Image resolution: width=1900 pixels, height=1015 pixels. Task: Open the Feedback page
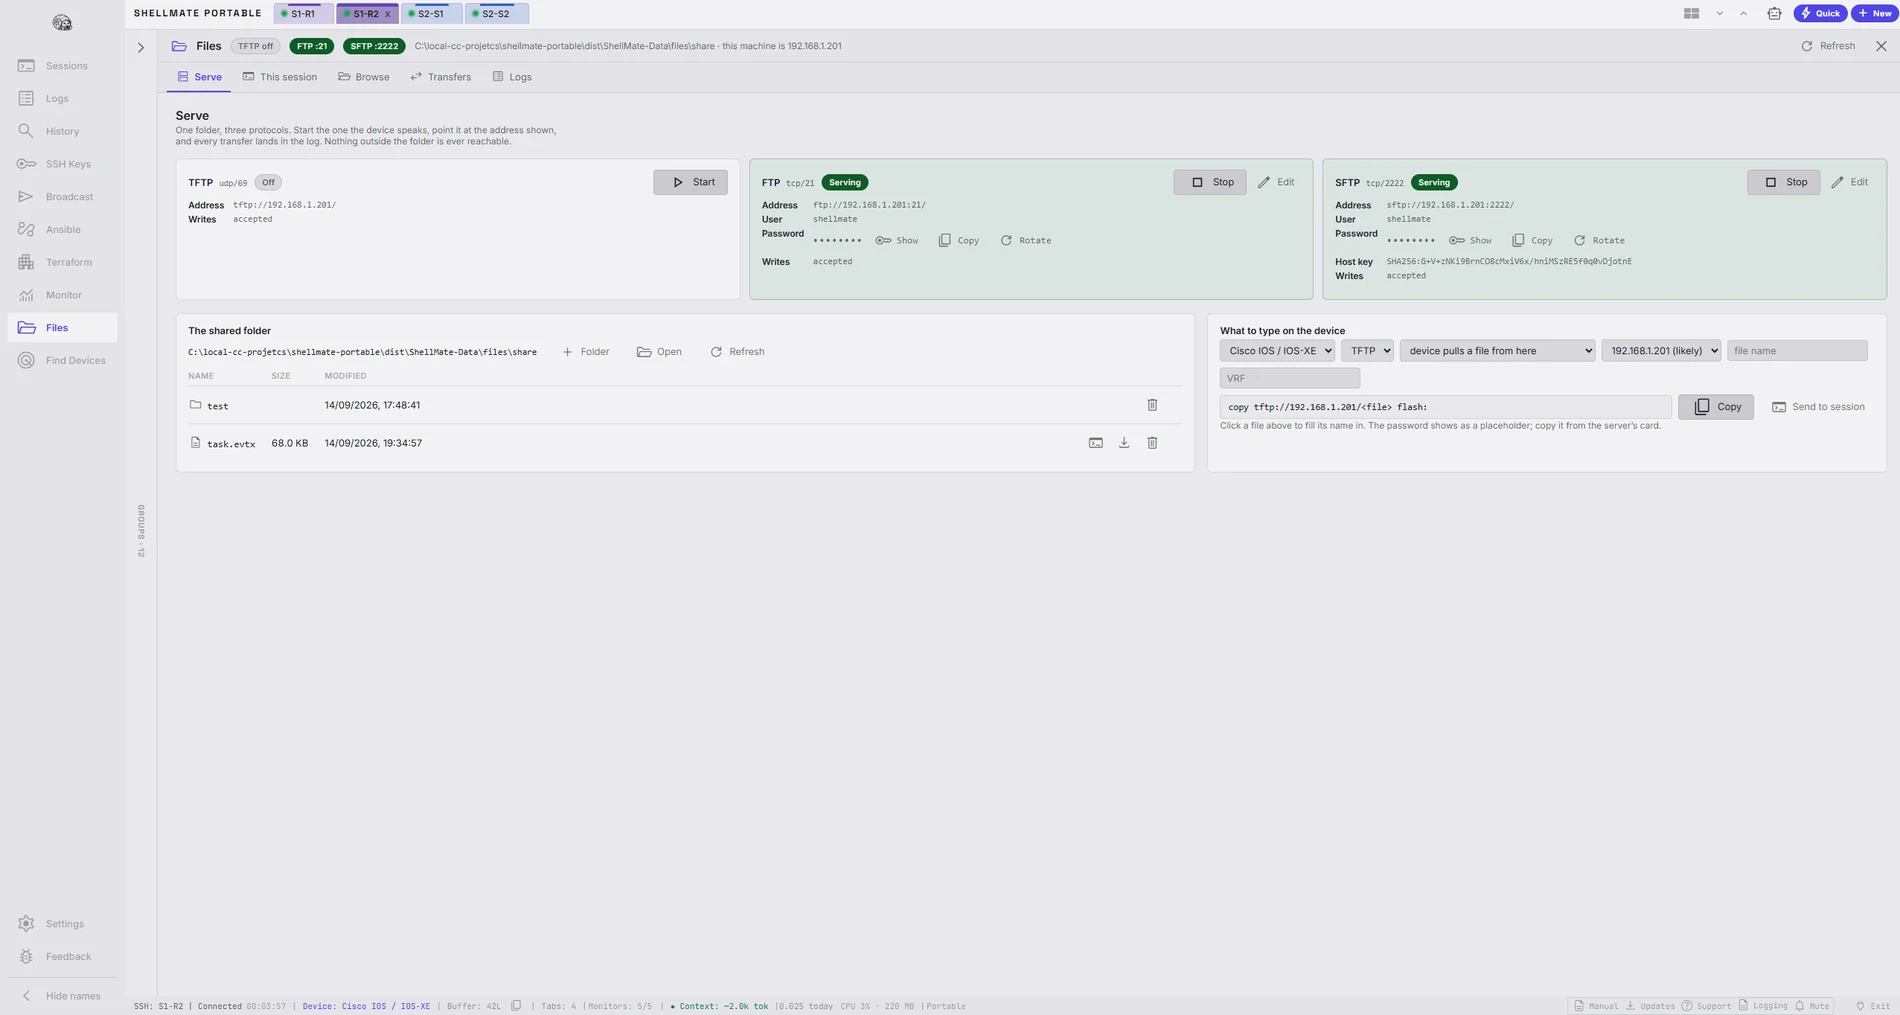[62, 957]
